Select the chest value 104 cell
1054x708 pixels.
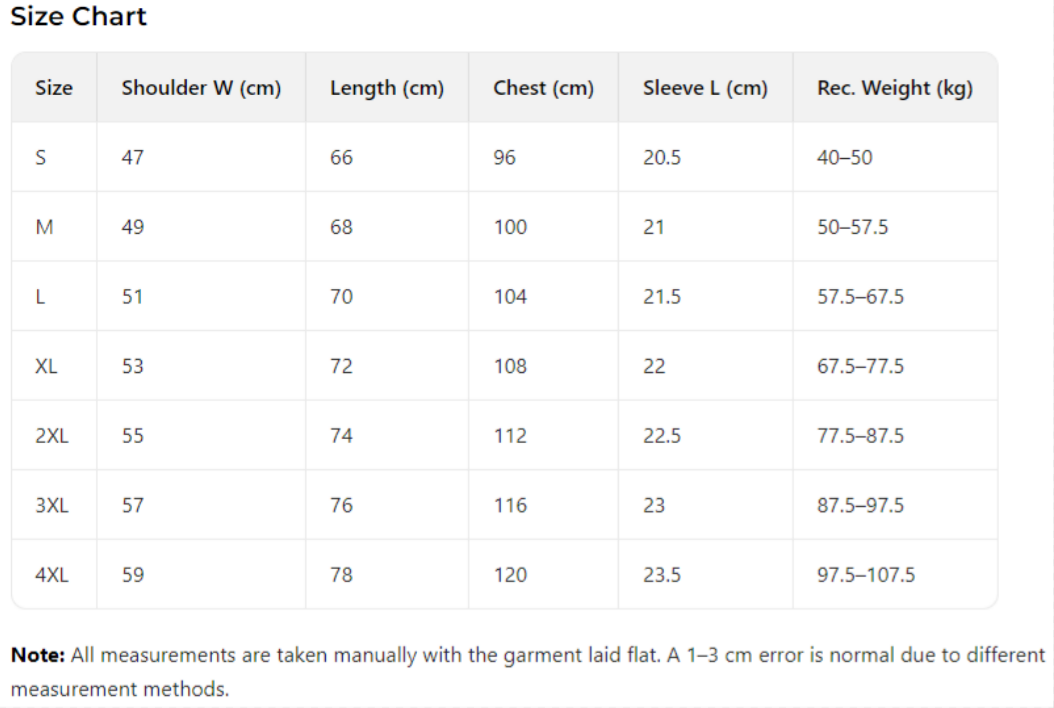(510, 297)
